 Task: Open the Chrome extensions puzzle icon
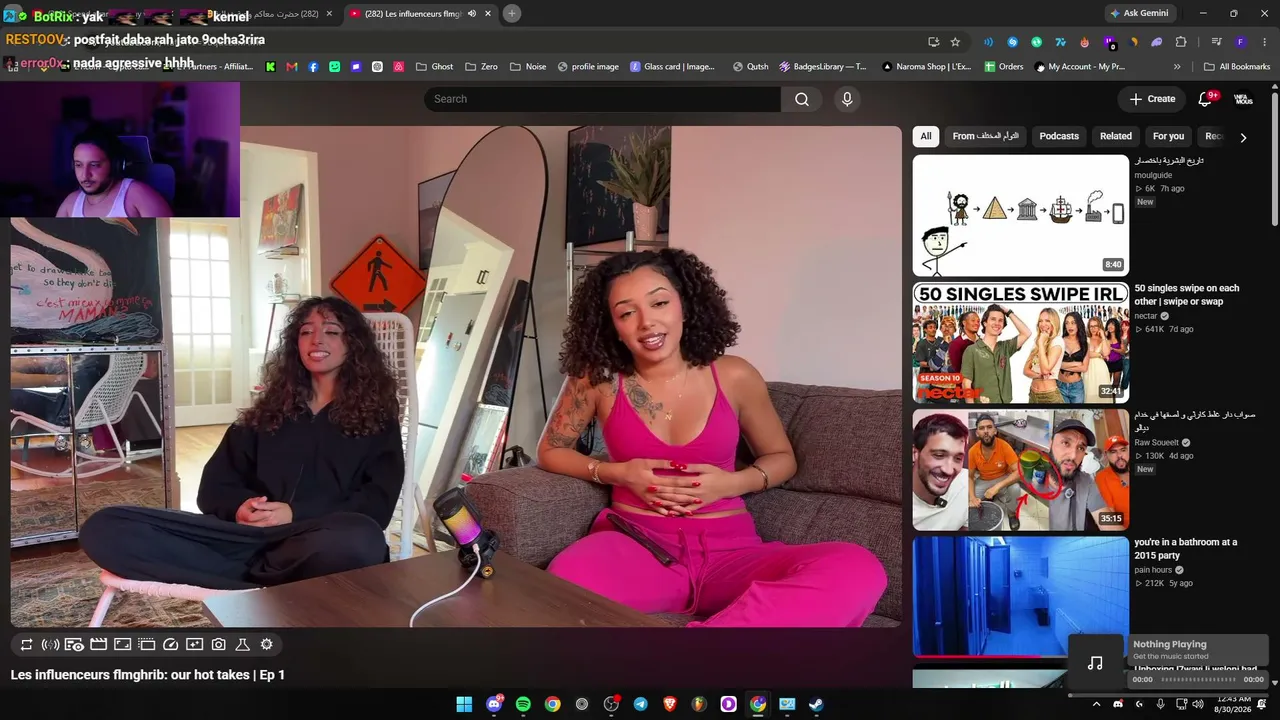[1181, 42]
